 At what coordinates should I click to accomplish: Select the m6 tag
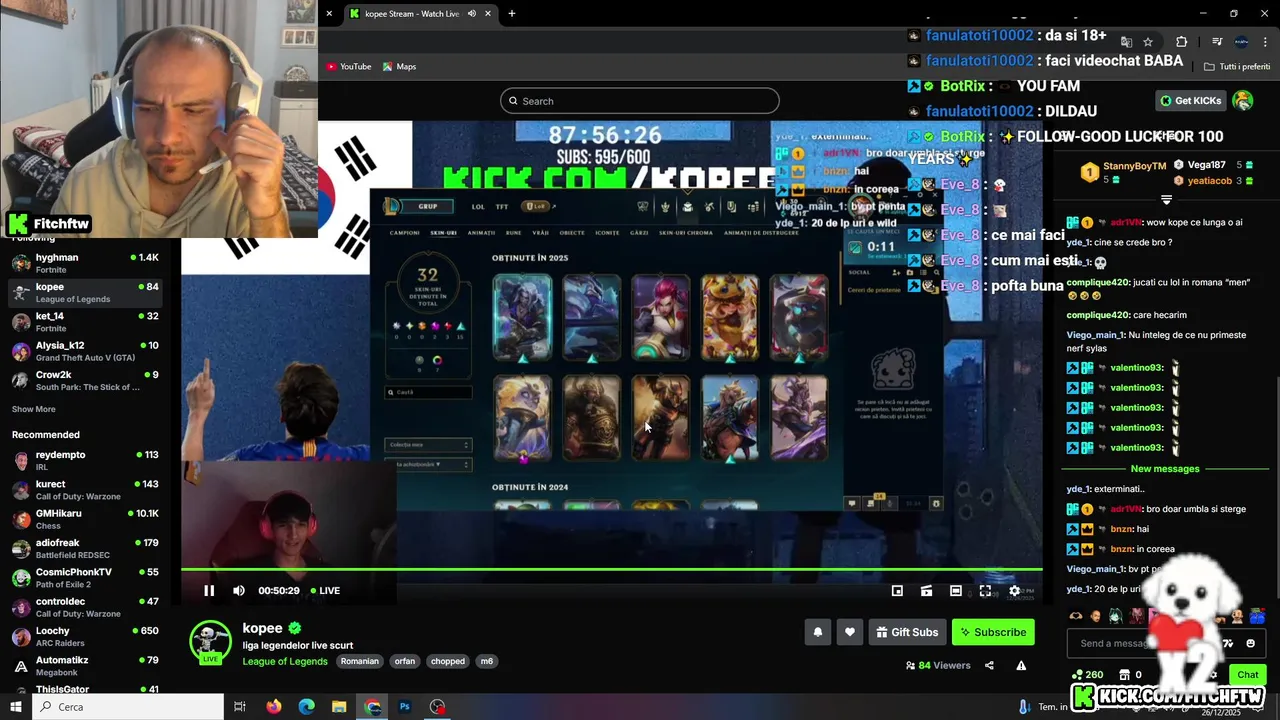click(x=487, y=661)
